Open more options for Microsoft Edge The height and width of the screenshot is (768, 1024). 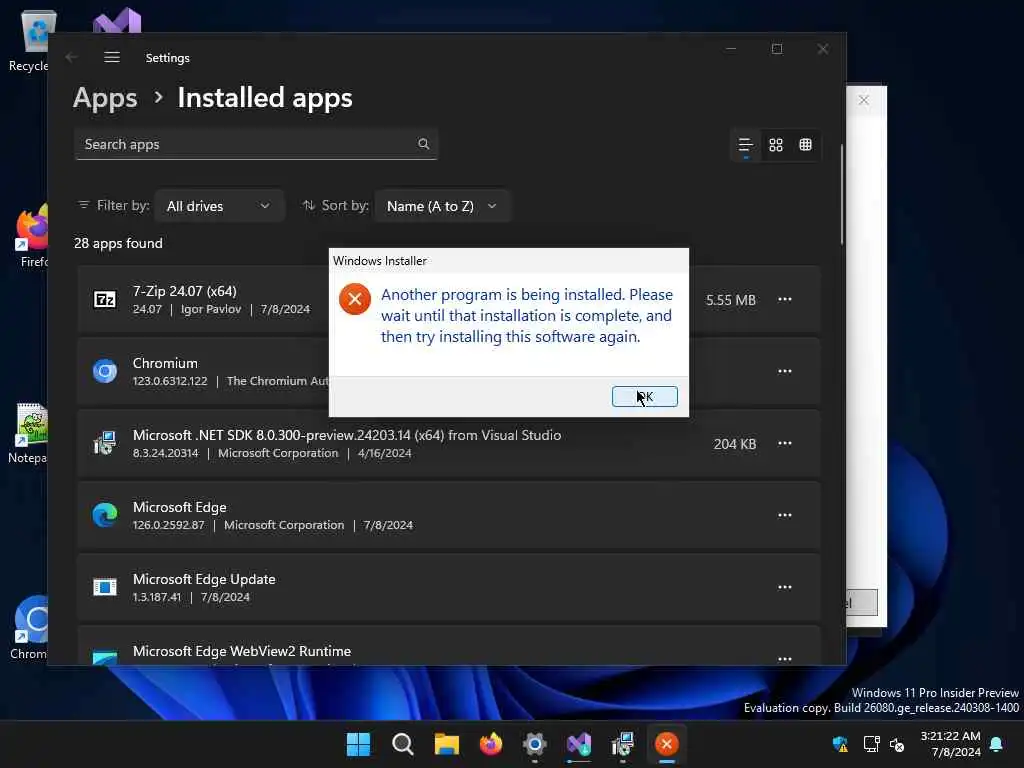[x=784, y=515]
